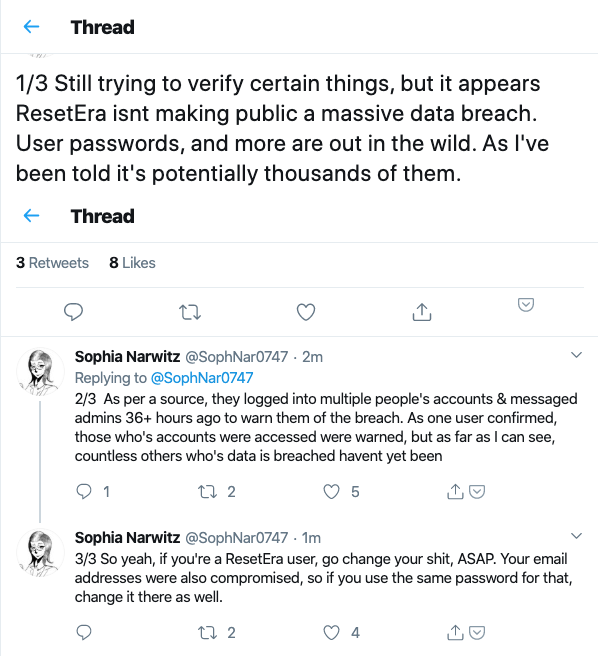View the 8 Likes list
Viewport: 598px width, 656px height.
click(132, 263)
